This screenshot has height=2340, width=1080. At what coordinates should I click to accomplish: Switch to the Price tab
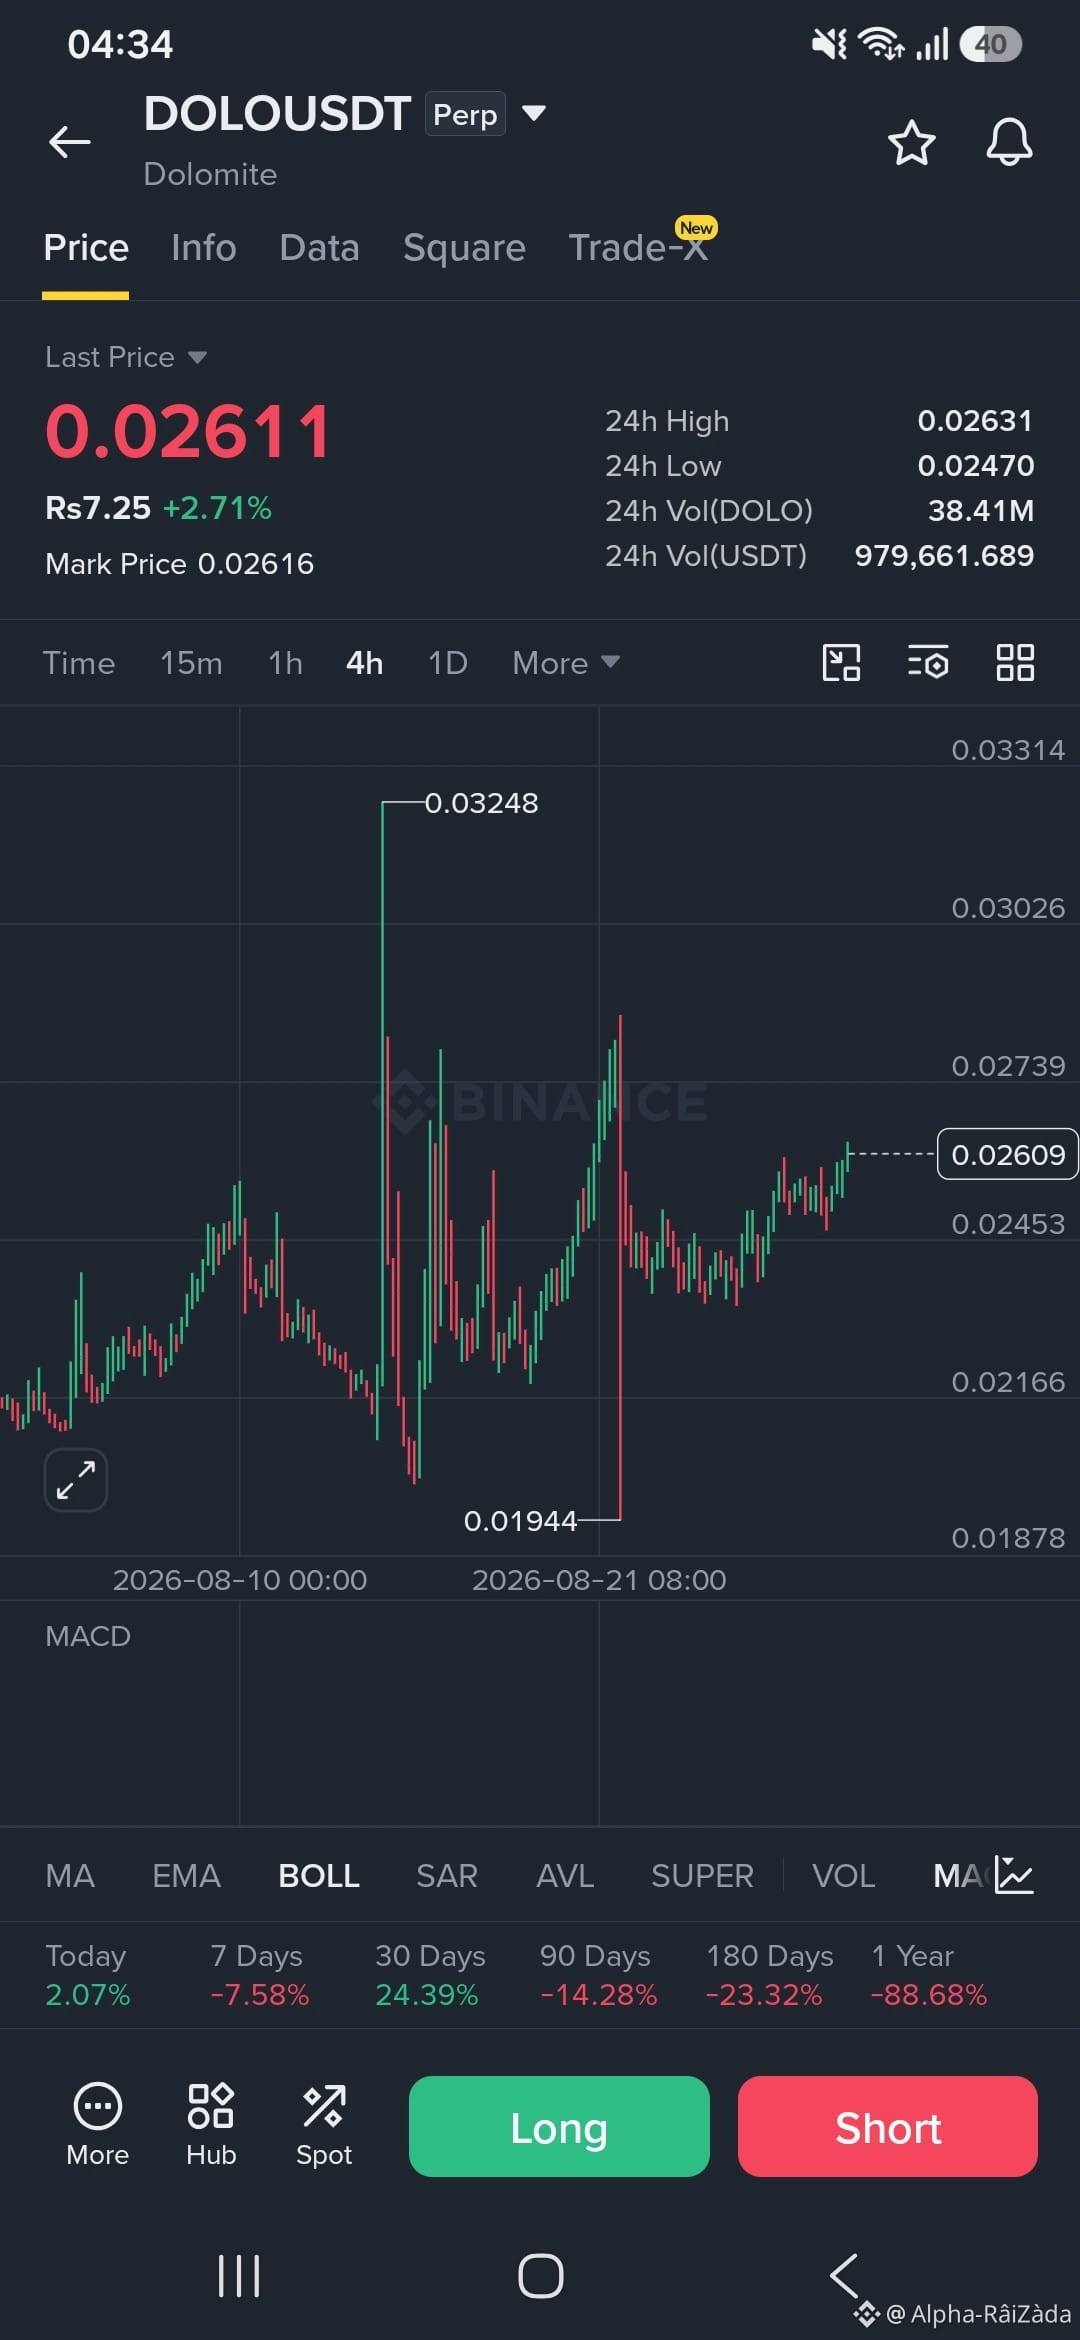(x=86, y=247)
